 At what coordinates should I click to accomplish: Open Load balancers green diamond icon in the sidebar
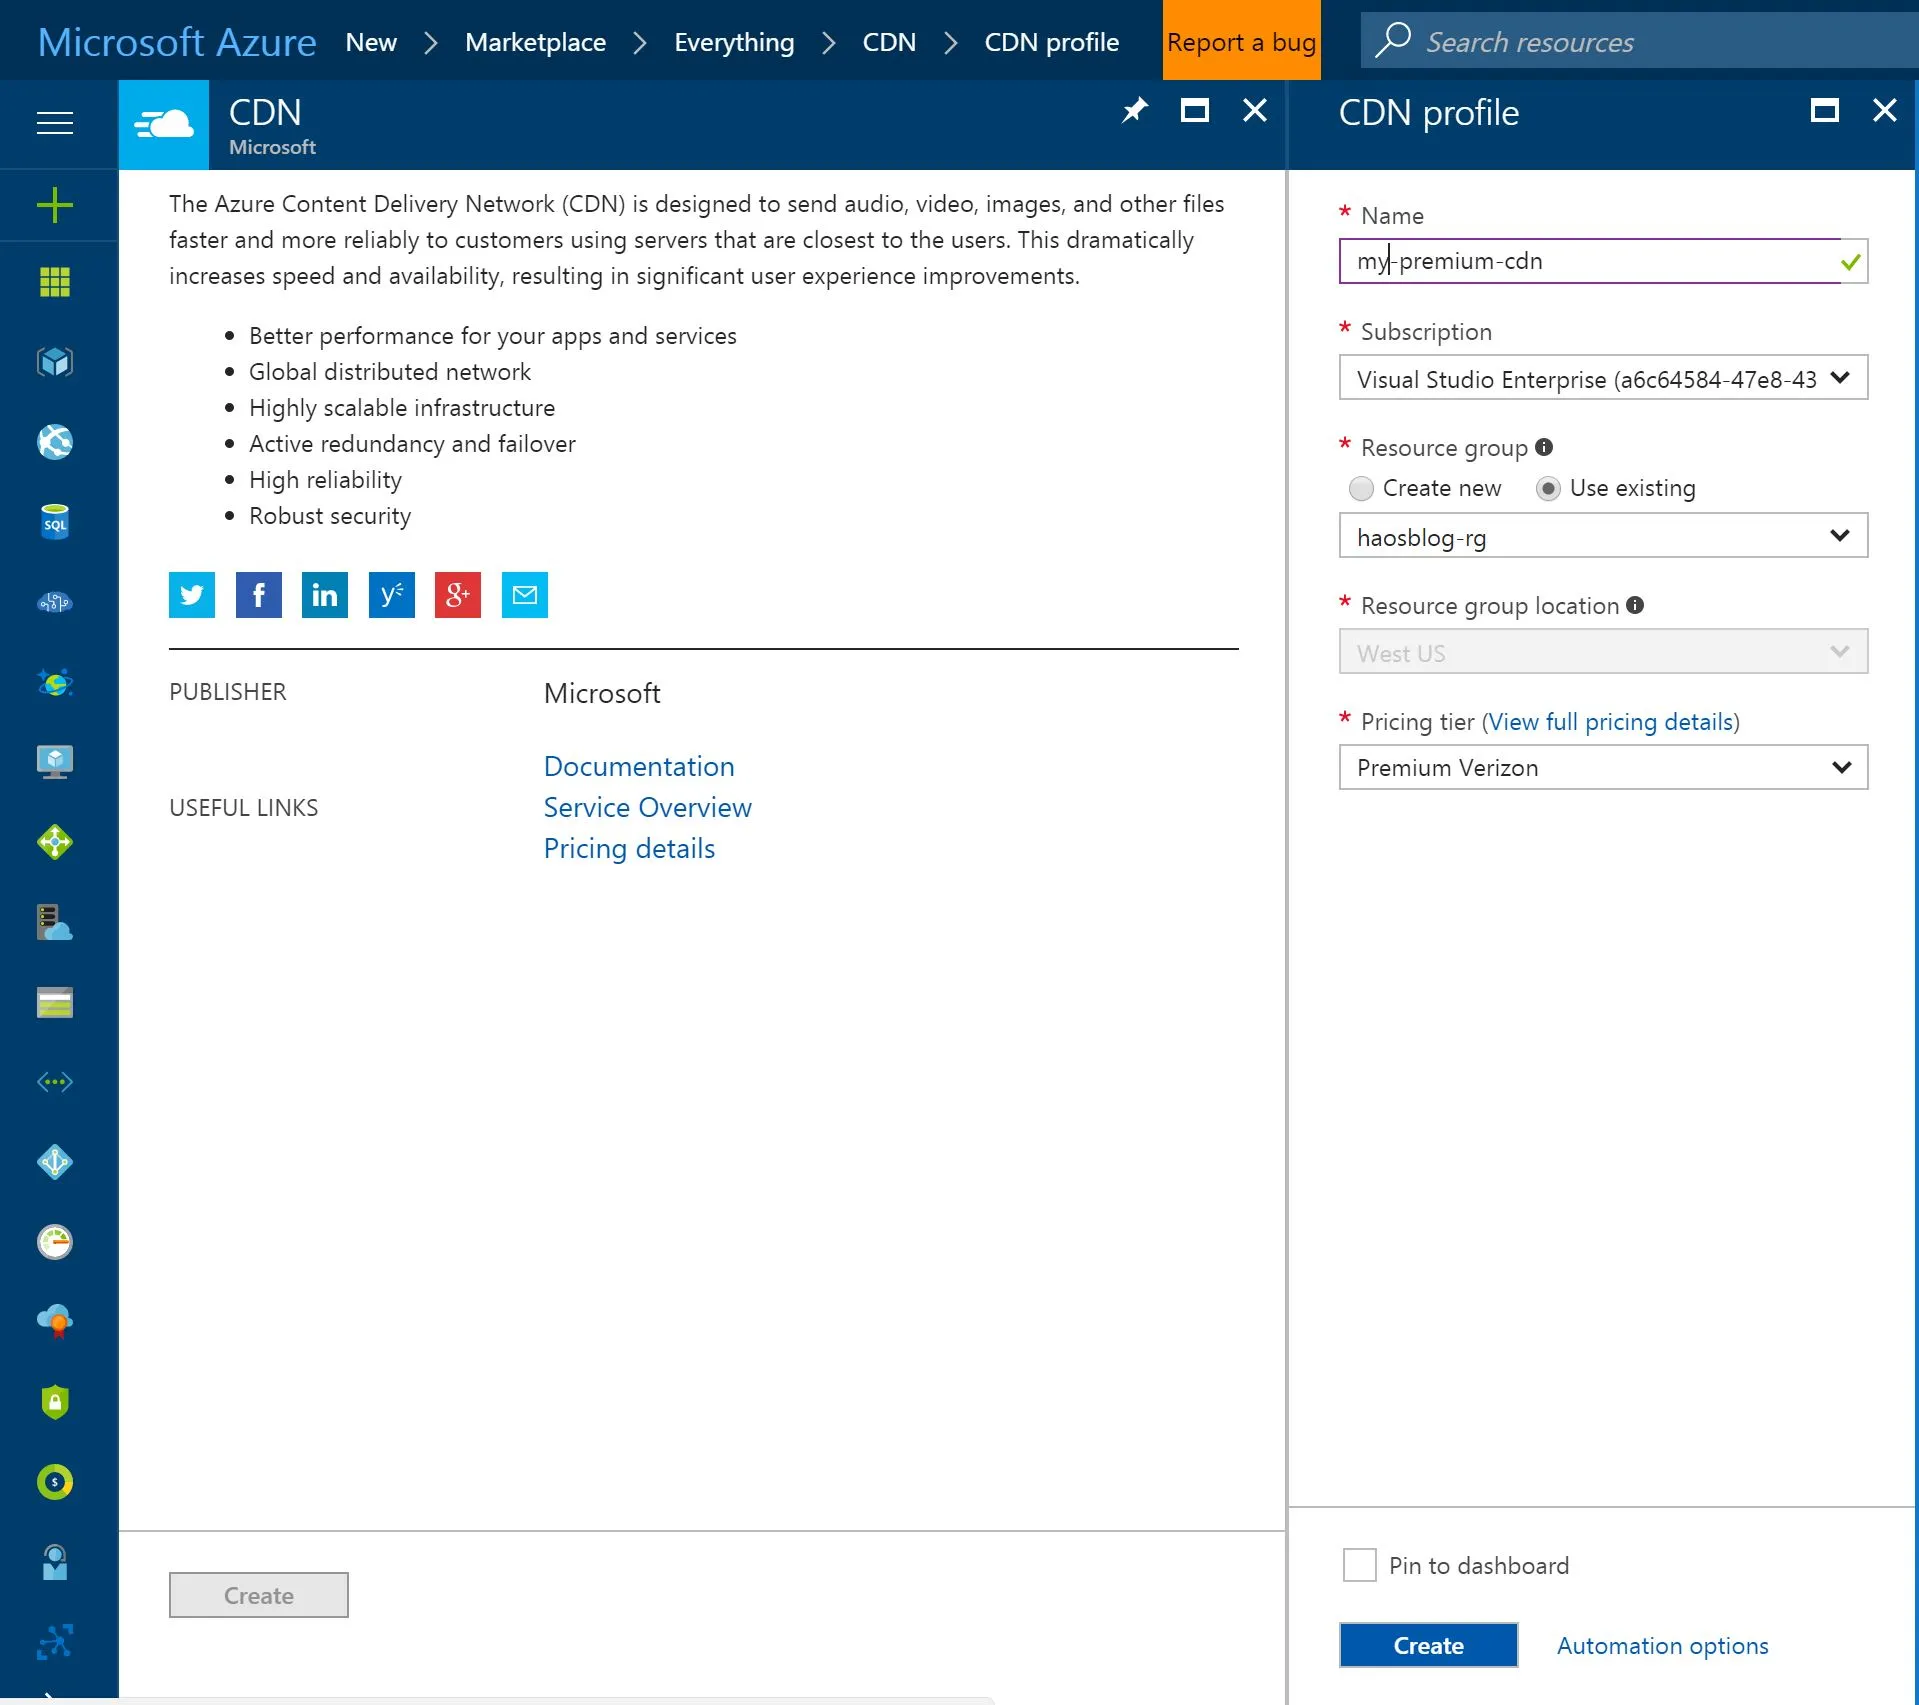(x=55, y=842)
